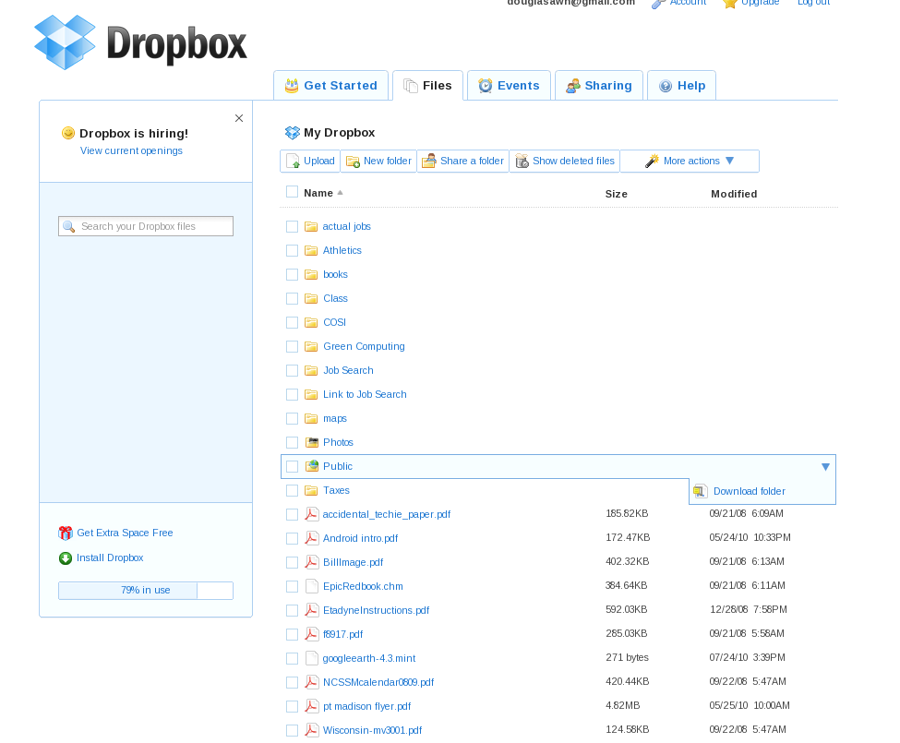Click the Photos folder icon

[311, 442]
